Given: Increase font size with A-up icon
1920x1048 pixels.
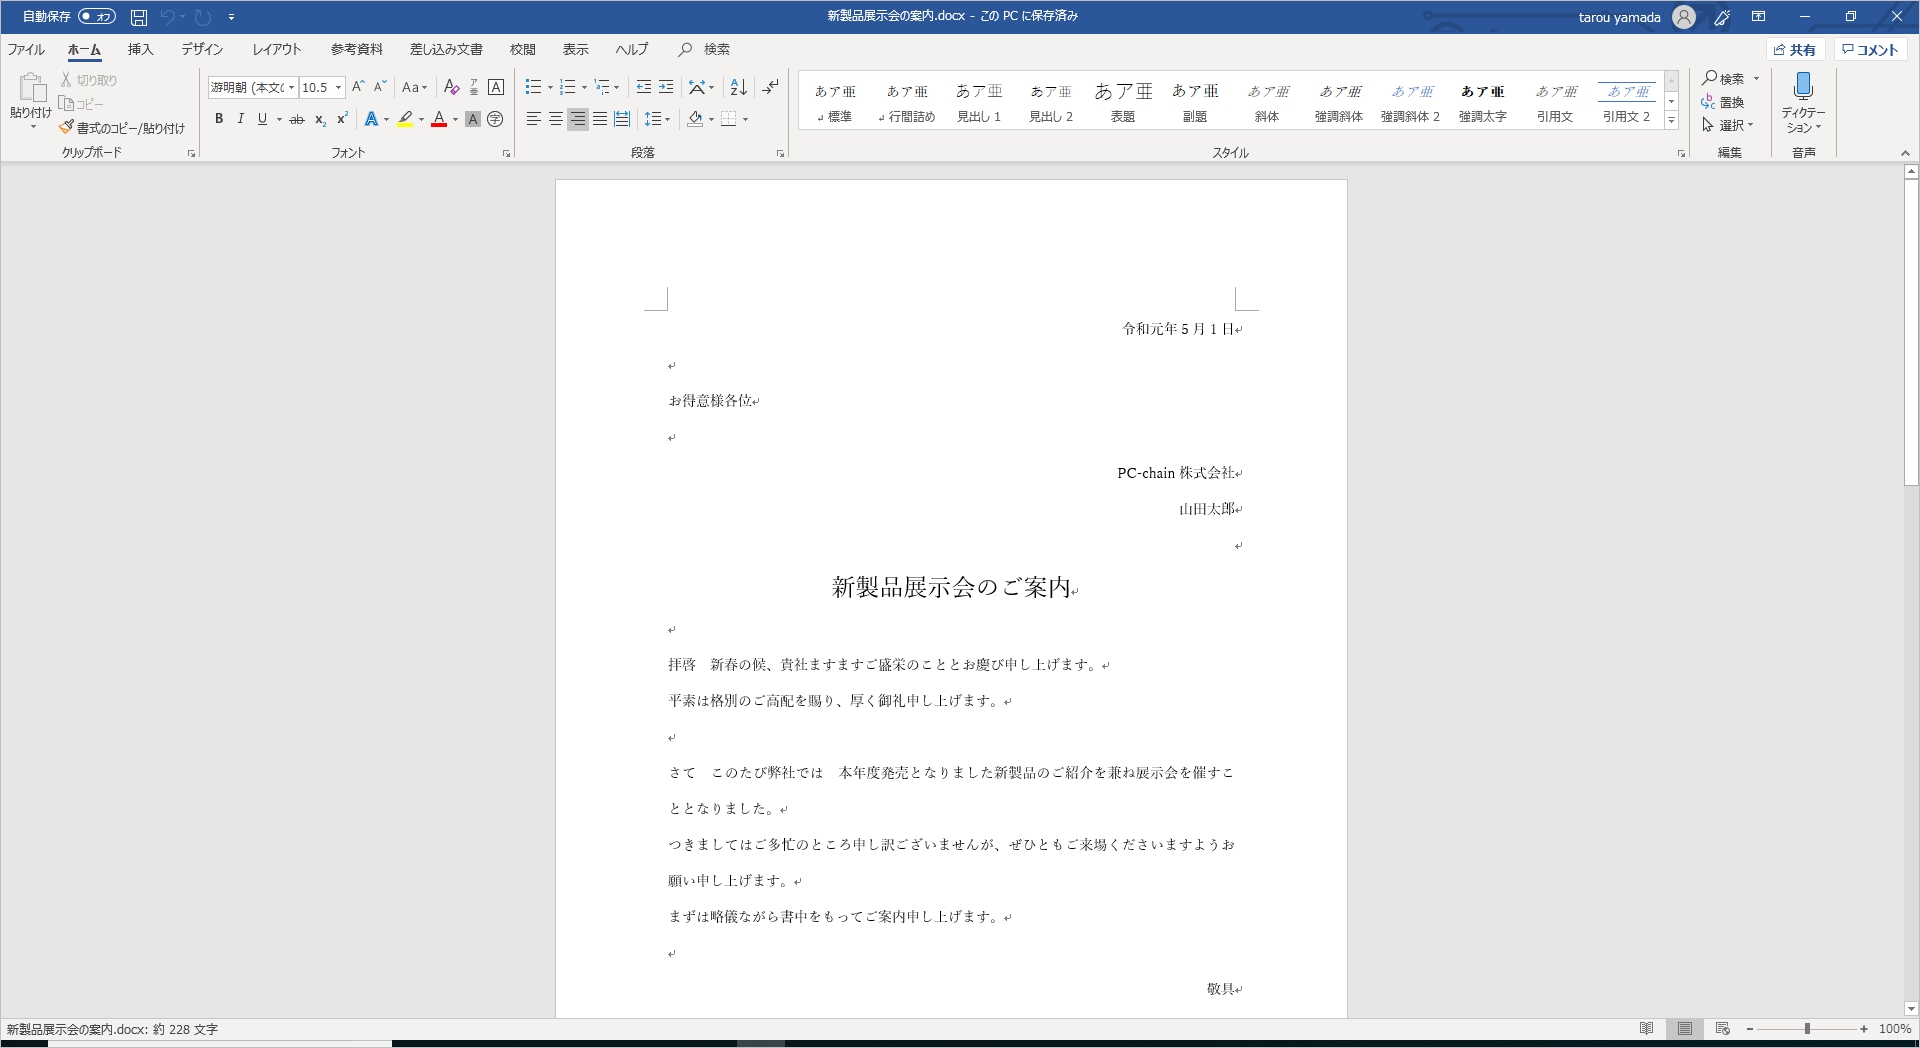Looking at the screenshot, I should click(358, 87).
